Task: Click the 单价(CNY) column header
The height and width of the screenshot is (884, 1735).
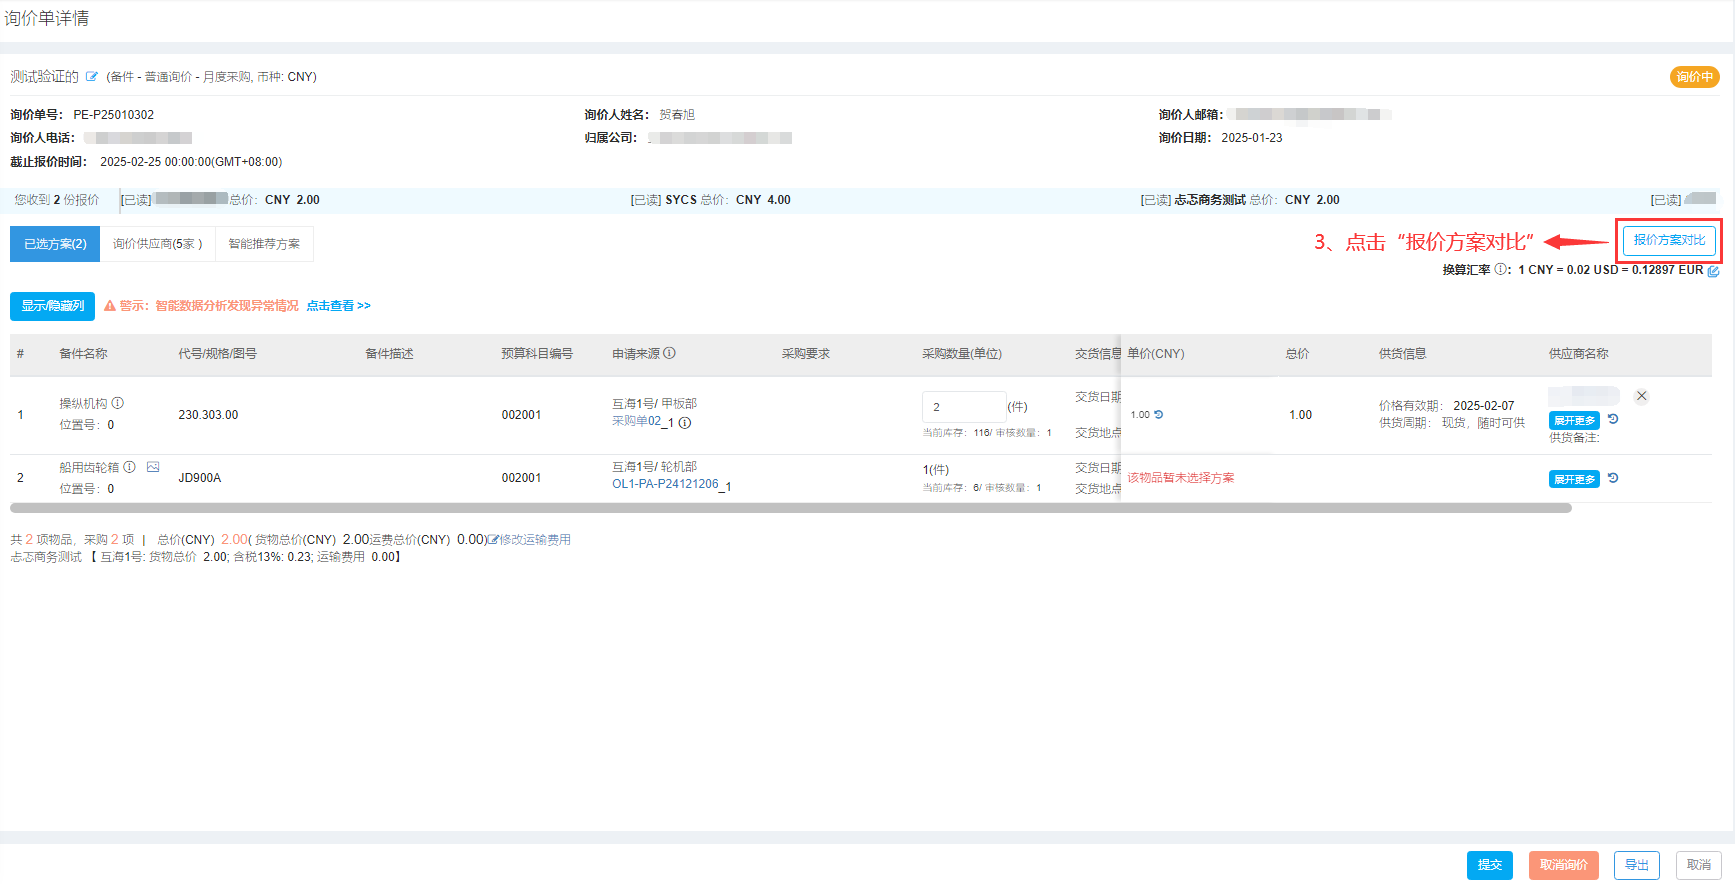Action: coord(1156,354)
